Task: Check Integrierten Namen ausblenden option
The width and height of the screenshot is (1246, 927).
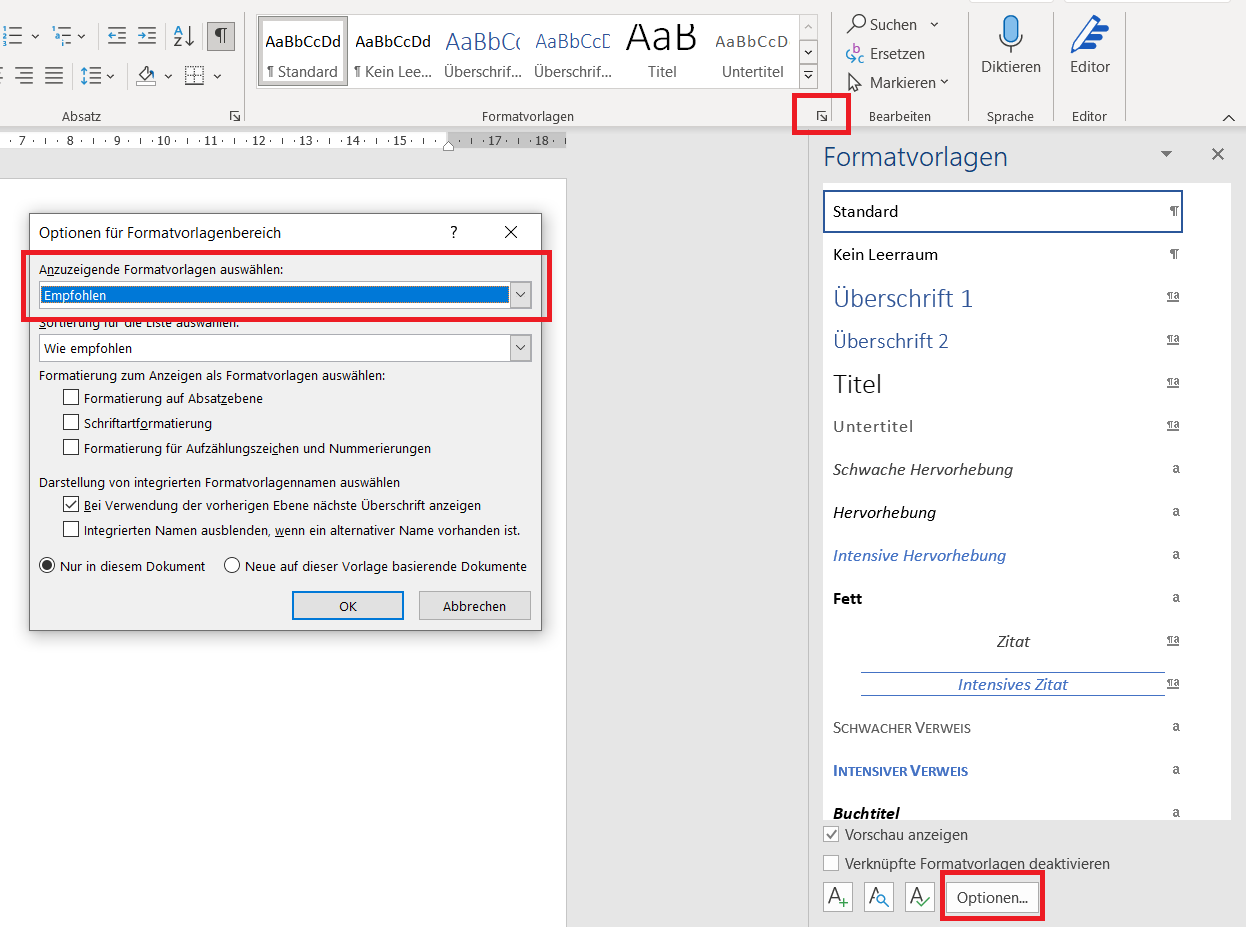Action: pos(71,530)
